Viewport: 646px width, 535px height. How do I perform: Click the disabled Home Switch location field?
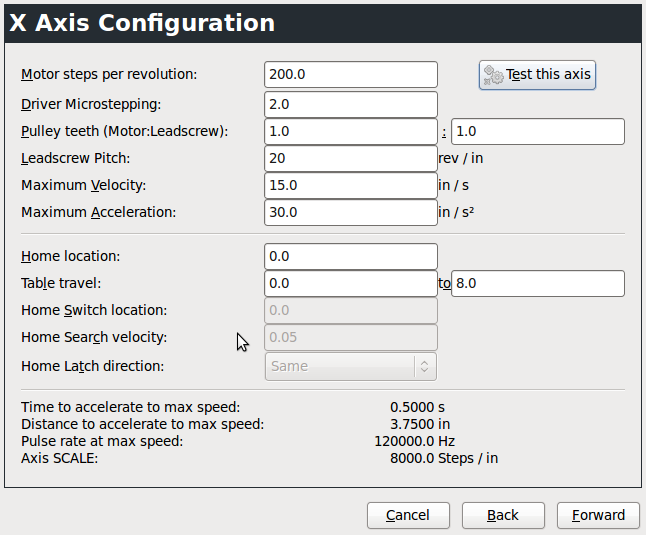coord(351,310)
